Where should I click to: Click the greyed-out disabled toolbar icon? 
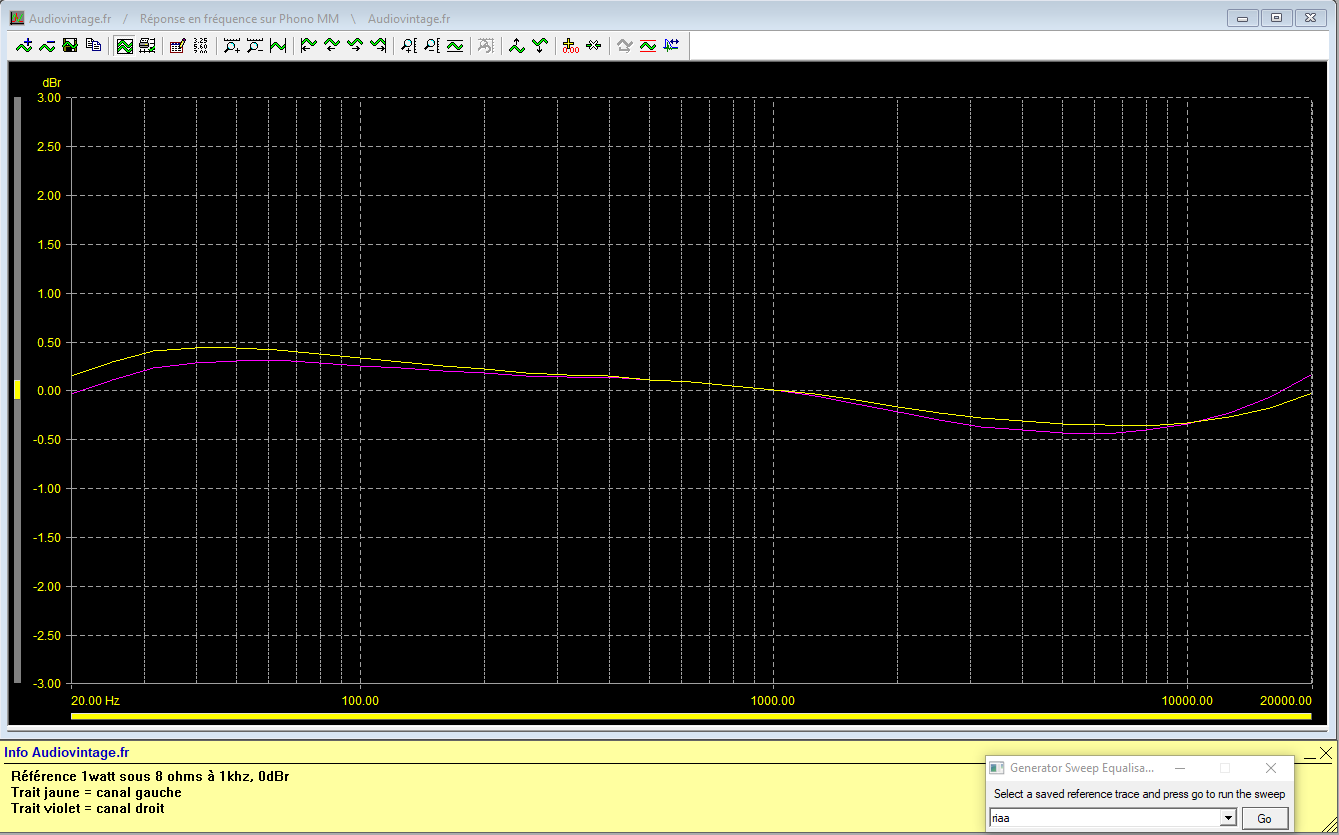[485, 45]
